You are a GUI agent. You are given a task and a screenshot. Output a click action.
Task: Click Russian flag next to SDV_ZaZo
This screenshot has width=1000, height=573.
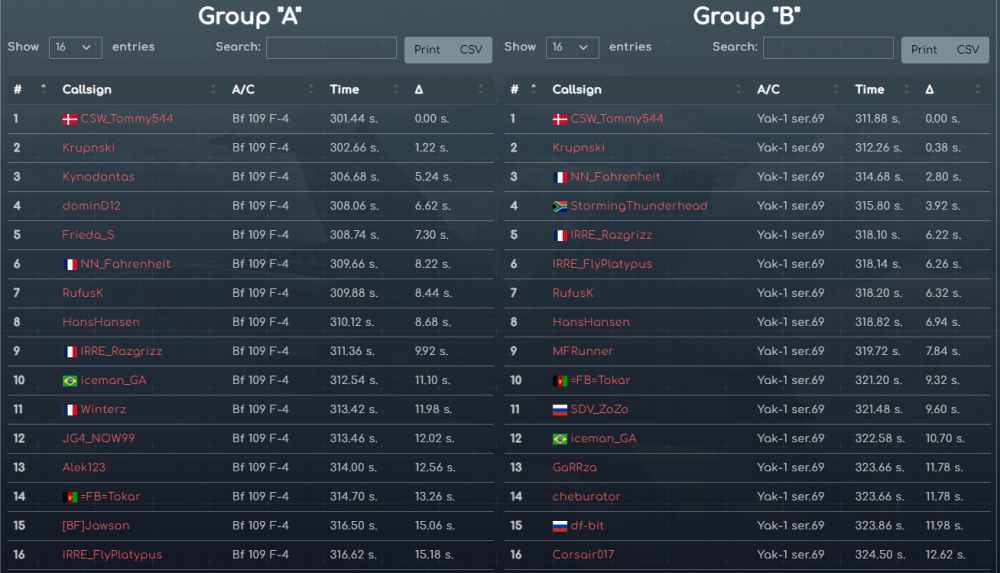point(560,410)
